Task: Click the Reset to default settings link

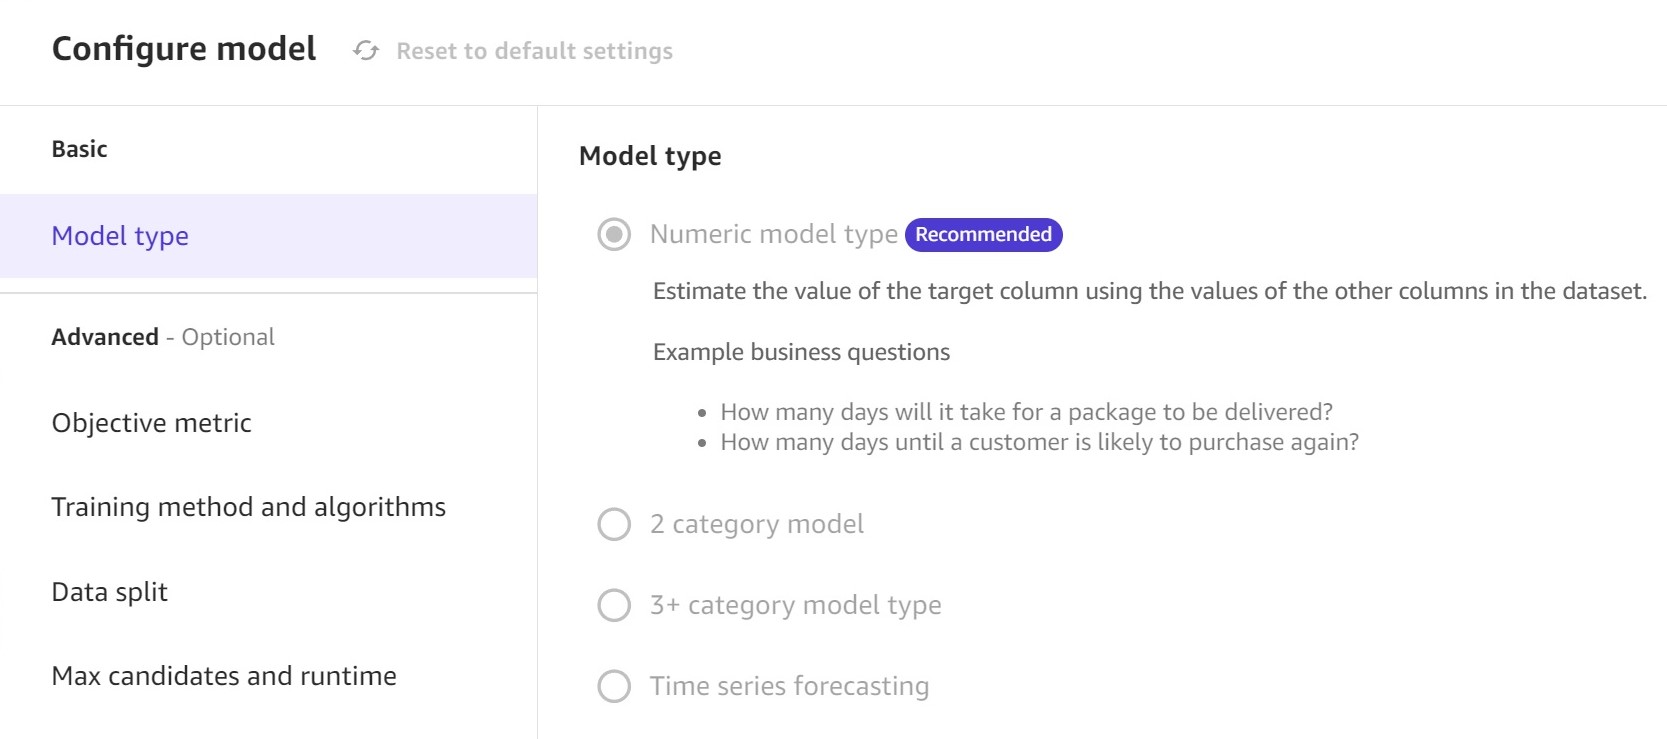Action: click(x=535, y=52)
